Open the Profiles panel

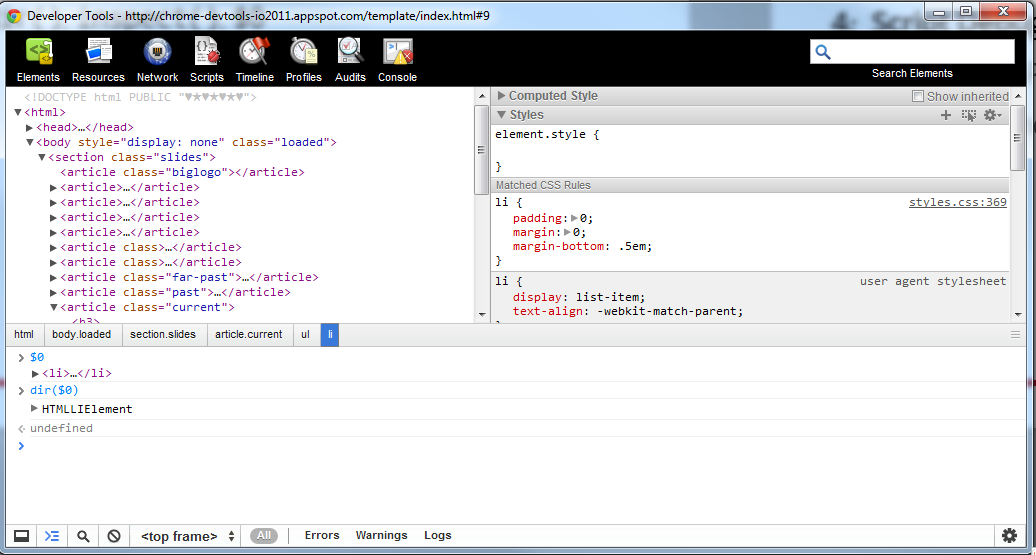pyautogui.click(x=304, y=60)
